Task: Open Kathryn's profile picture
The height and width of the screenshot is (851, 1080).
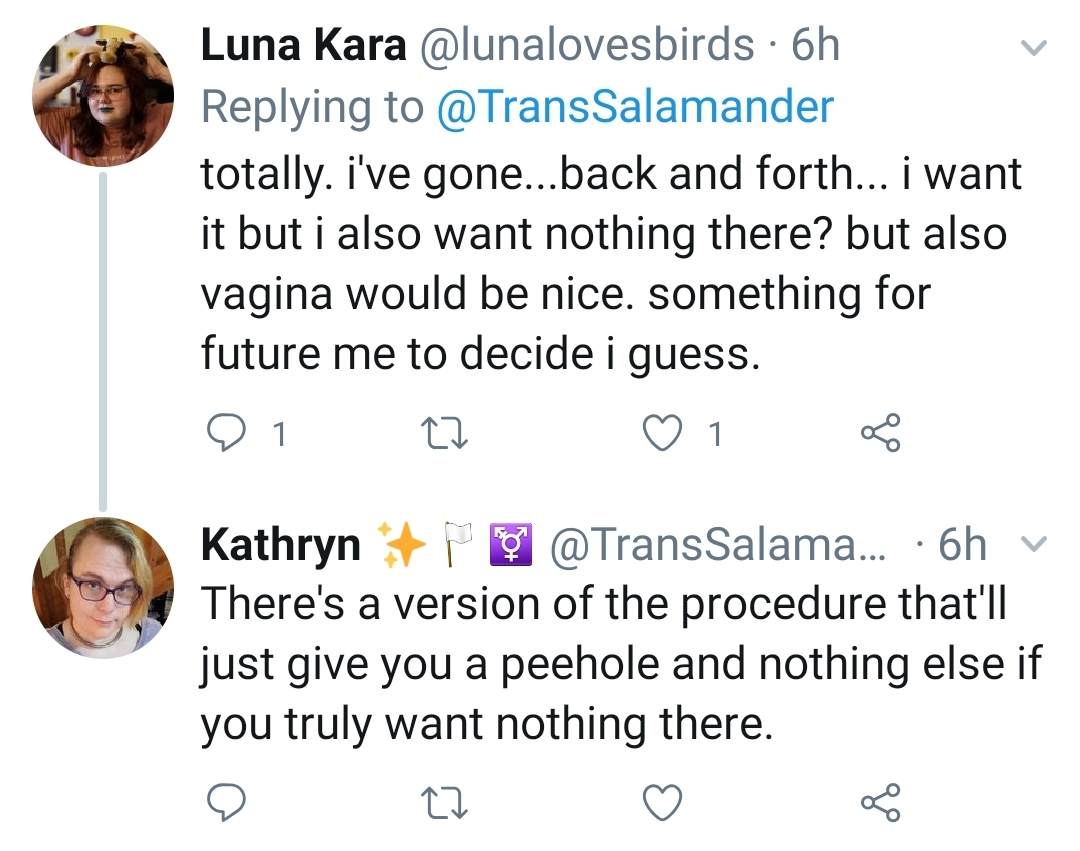Action: click(103, 588)
